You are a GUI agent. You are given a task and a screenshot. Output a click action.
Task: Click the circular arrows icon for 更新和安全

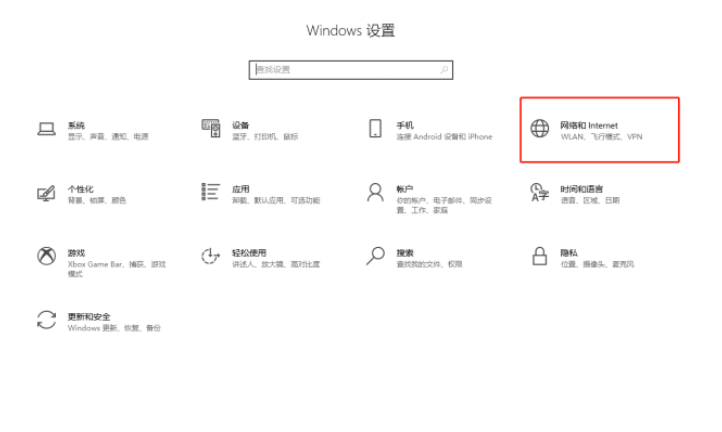point(46,320)
